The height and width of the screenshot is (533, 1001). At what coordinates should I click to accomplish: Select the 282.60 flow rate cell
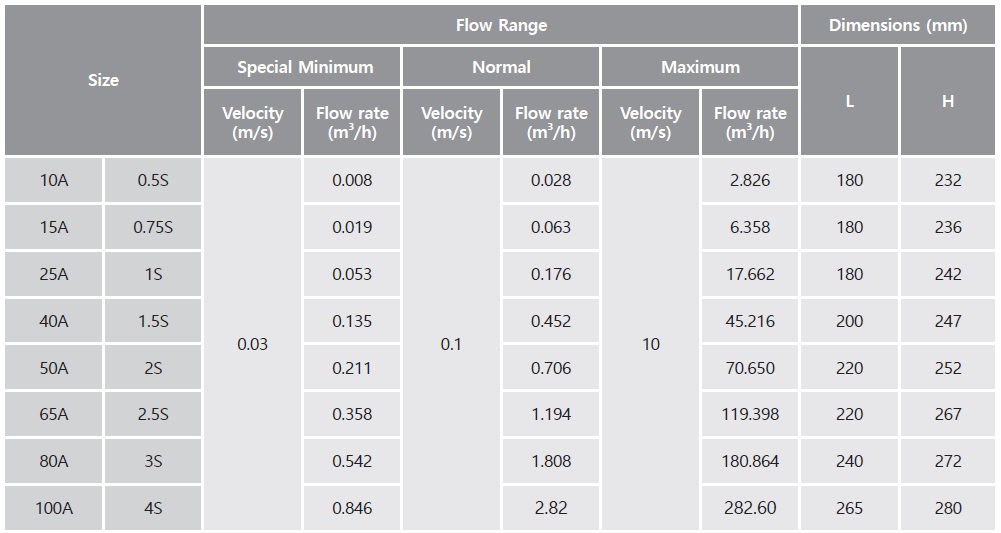(x=750, y=508)
